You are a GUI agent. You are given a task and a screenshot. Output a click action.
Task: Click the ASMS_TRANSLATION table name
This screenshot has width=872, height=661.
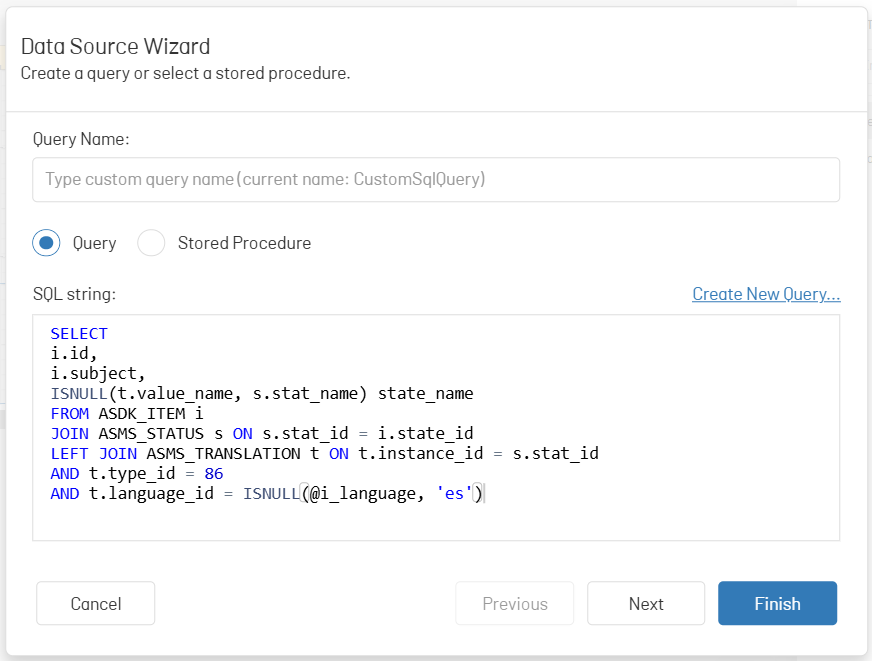pos(224,454)
